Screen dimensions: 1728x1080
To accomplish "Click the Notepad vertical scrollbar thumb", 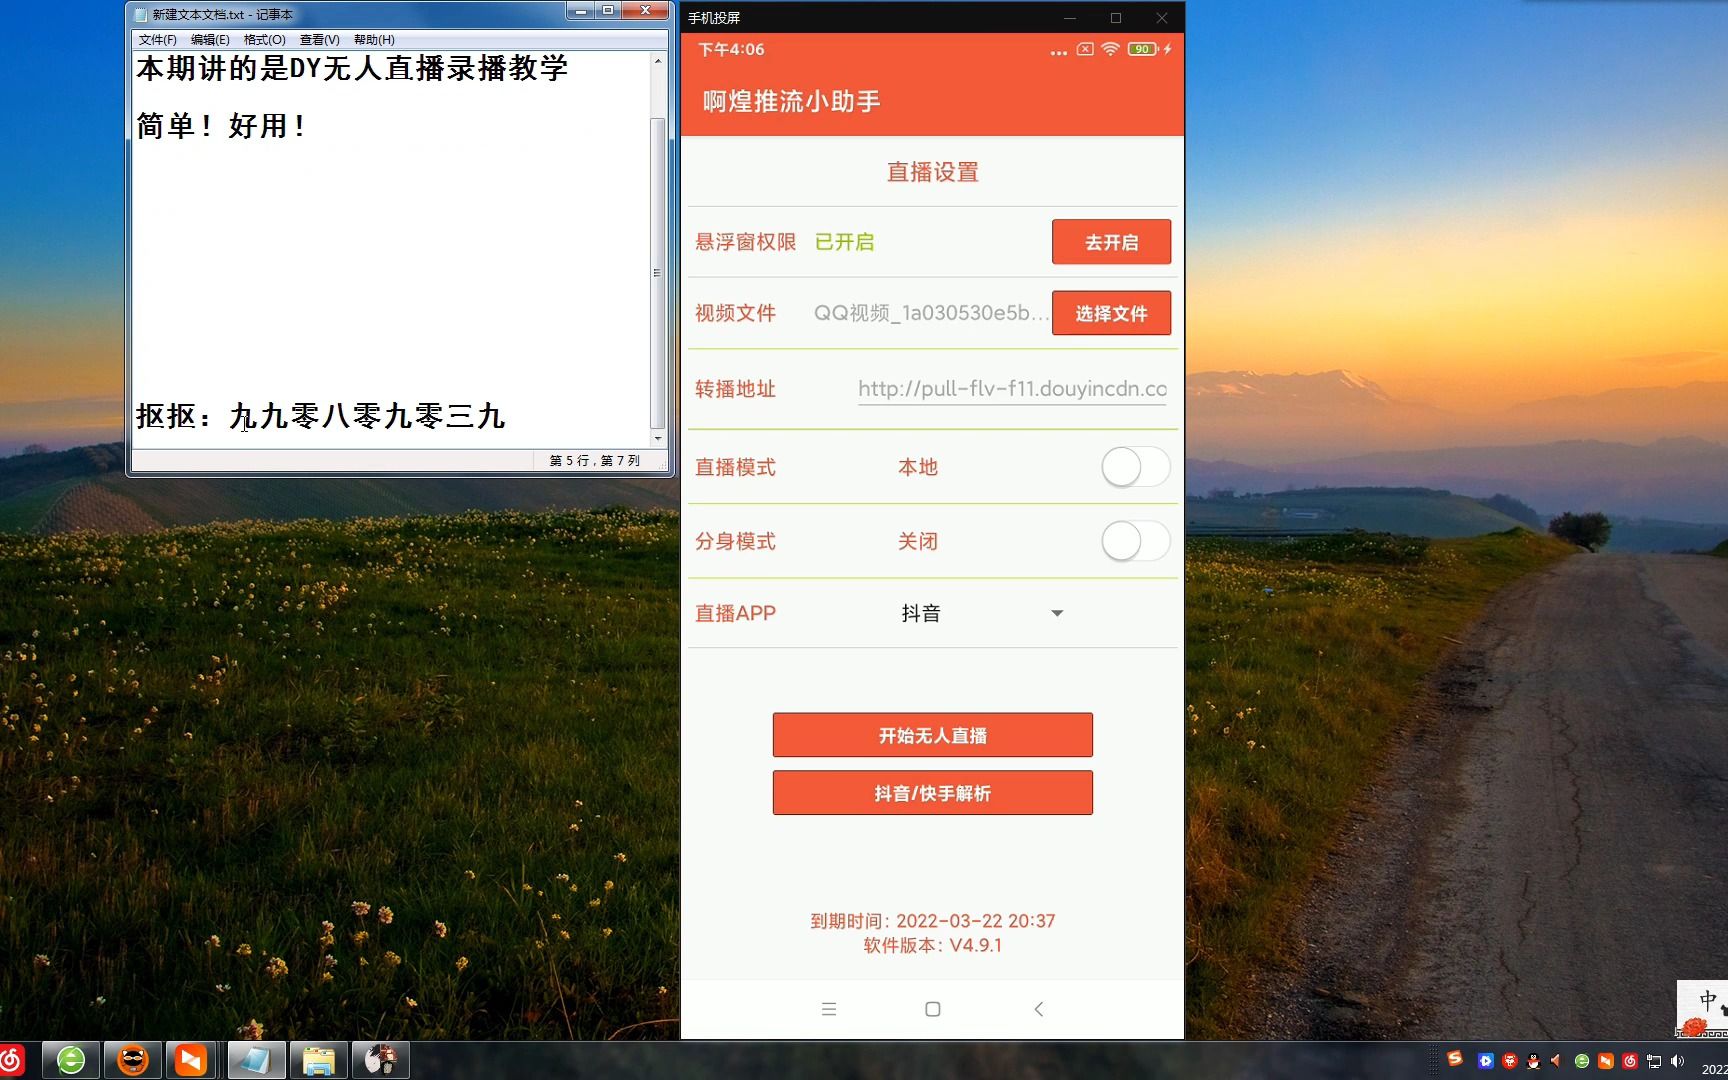I will 657,272.
